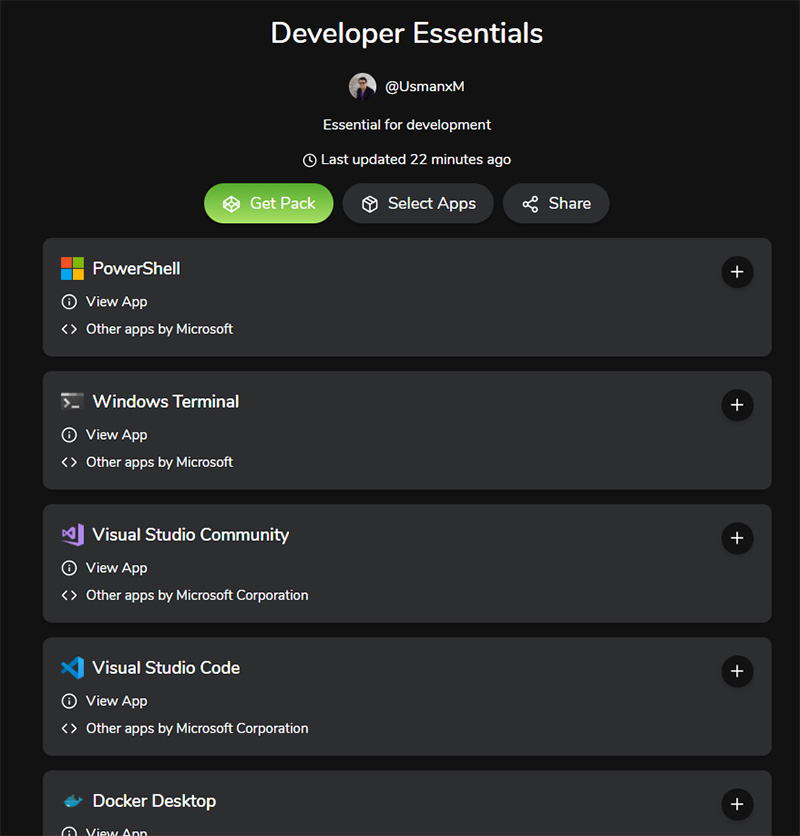Add Docker Desktop with plus button
Viewport: 800px width, 836px height.
(x=737, y=804)
